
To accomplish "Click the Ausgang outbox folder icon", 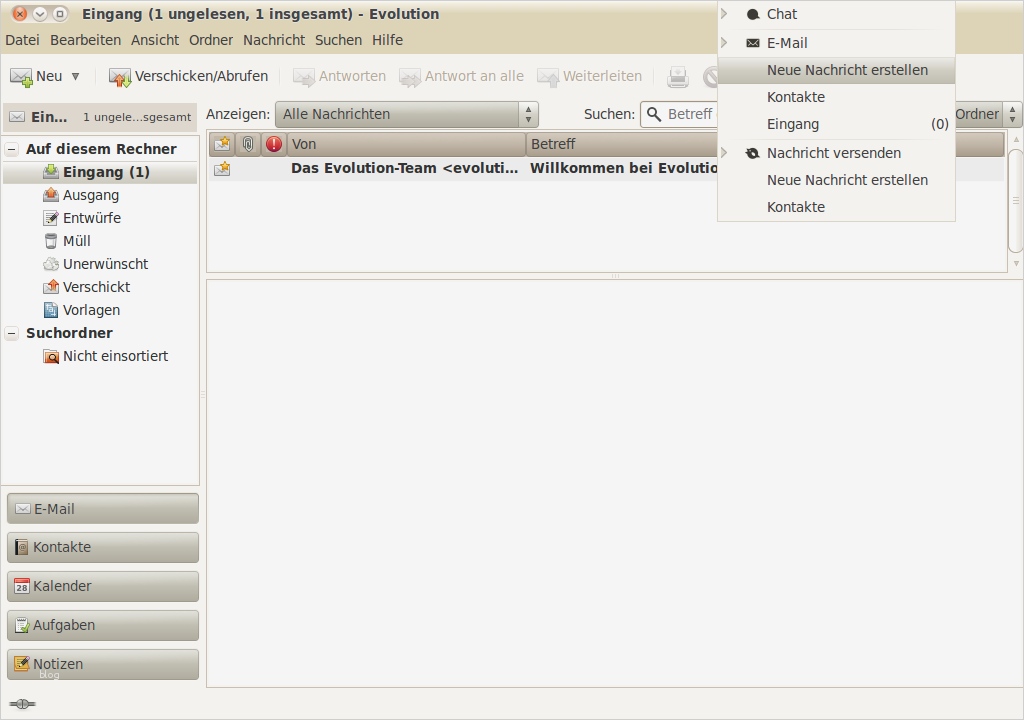I will point(51,195).
